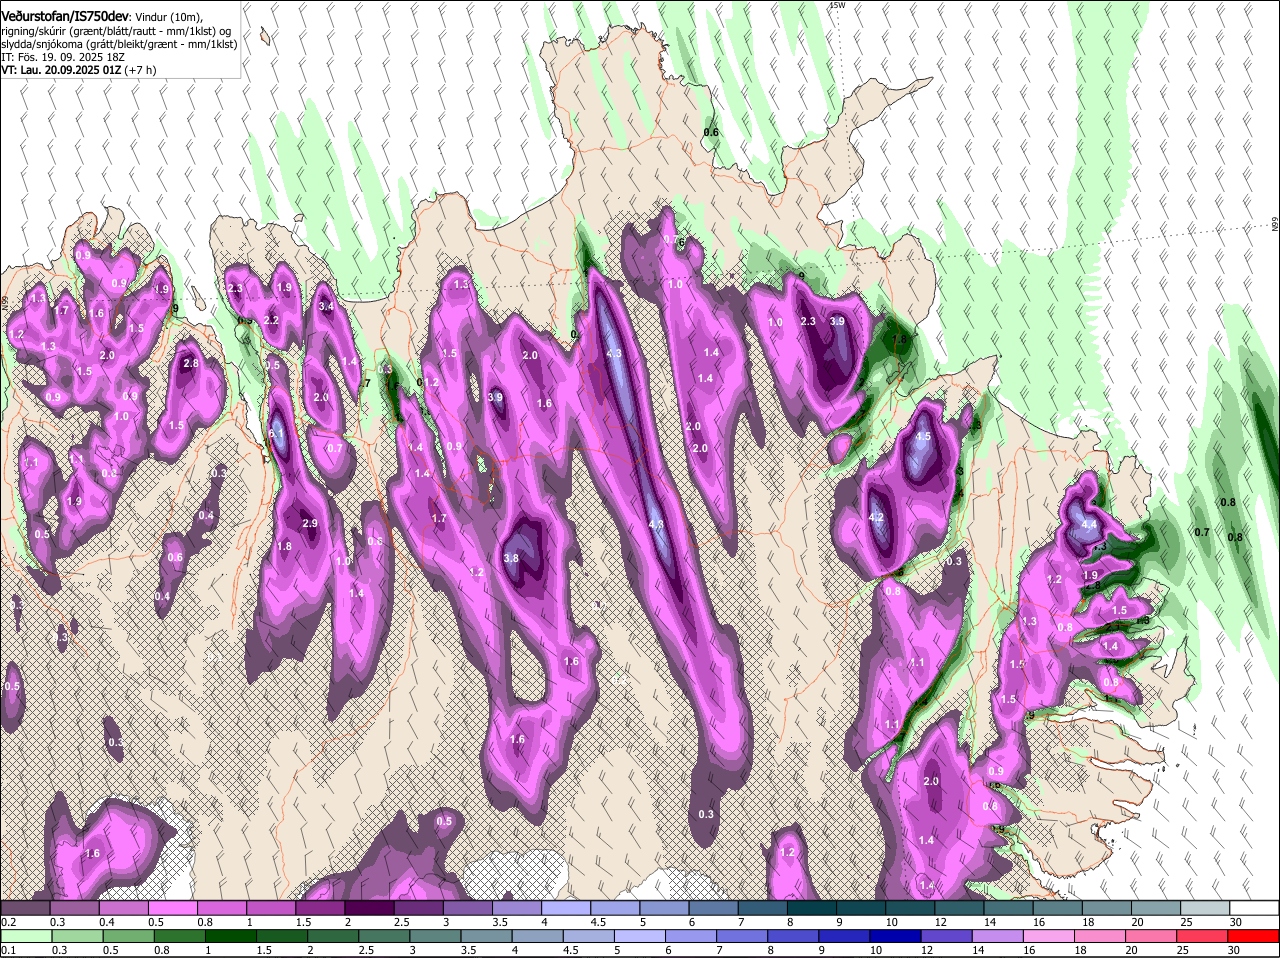Pick the dark blue 10 swatch in rain legend
Screen dimensions: 1280x958
(x=895, y=936)
